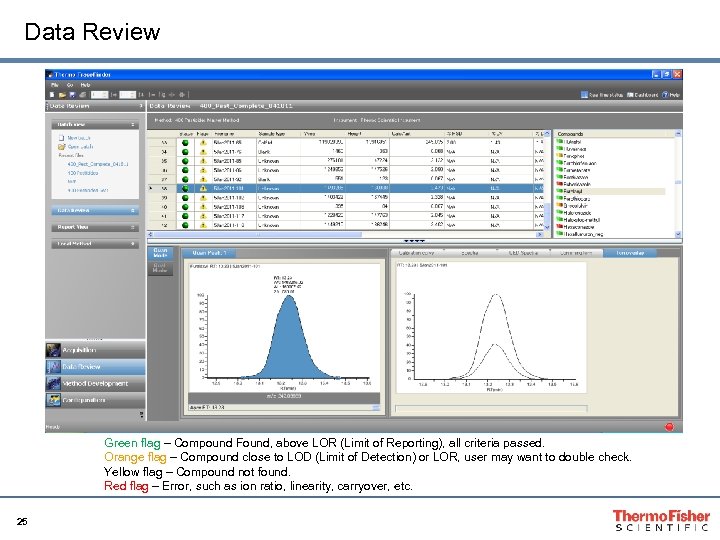
Task: Switch to the Confirming Ions tab
Action: [576, 253]
